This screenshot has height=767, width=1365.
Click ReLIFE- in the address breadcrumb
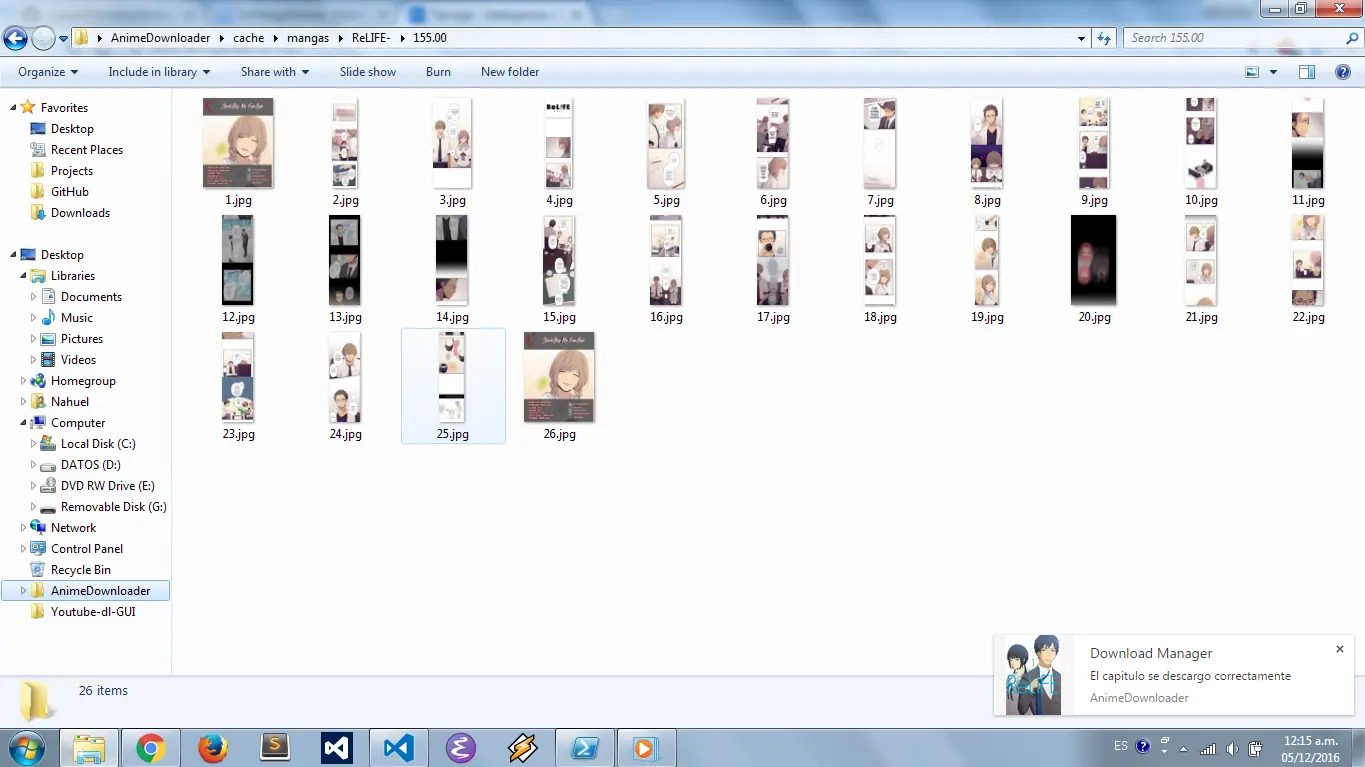click(x=371, y=38)
